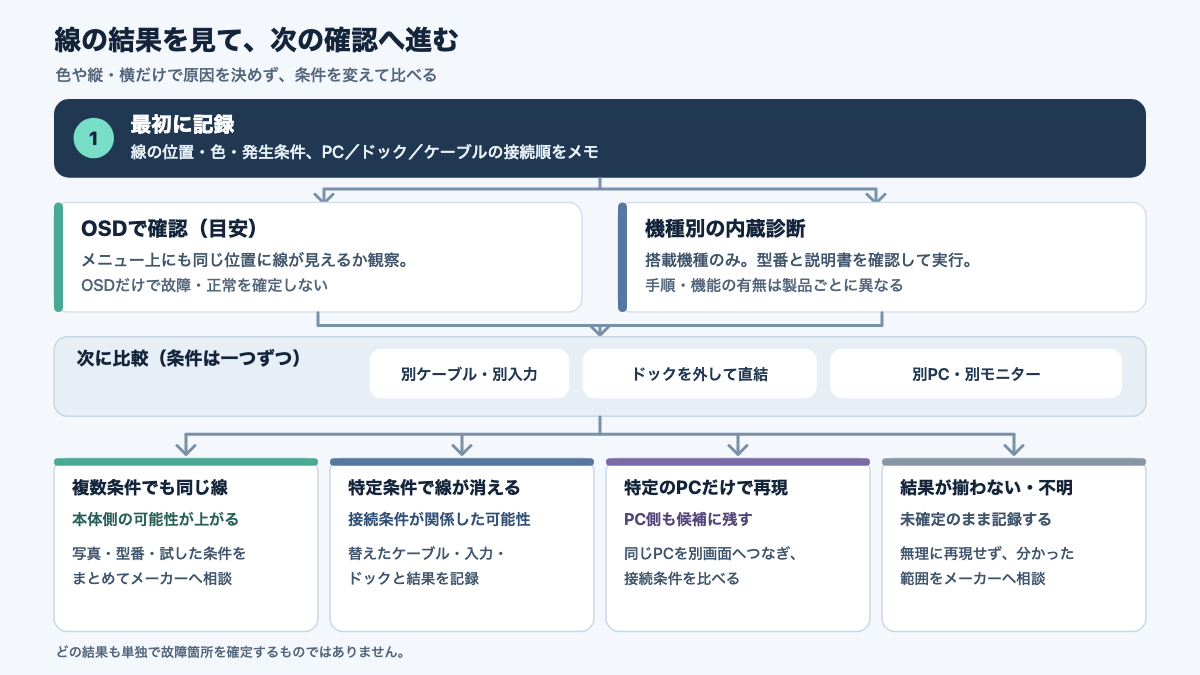This screenshot has width=1200, height=675.
Task: Click text メニュー上にも同じ位置に線が見えるか観察。
Action: click(248, 260)
